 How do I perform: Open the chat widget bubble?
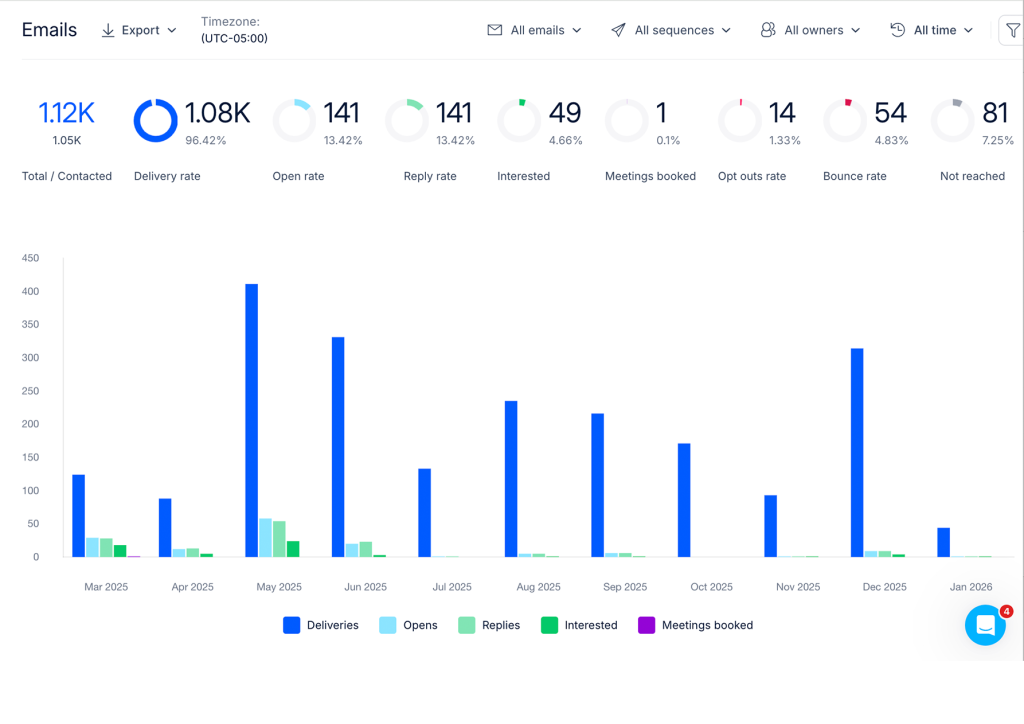pyautogui.click(x=985, y=625)
